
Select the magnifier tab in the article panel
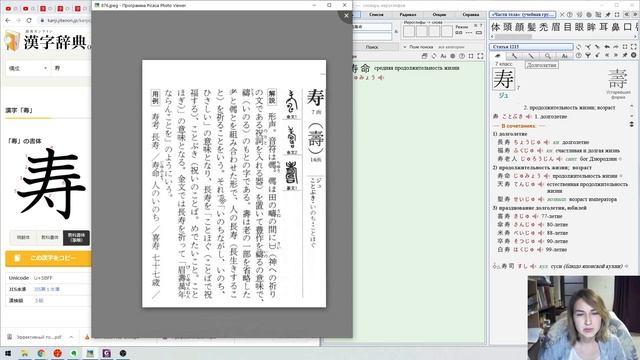click(x=548, y=56)
